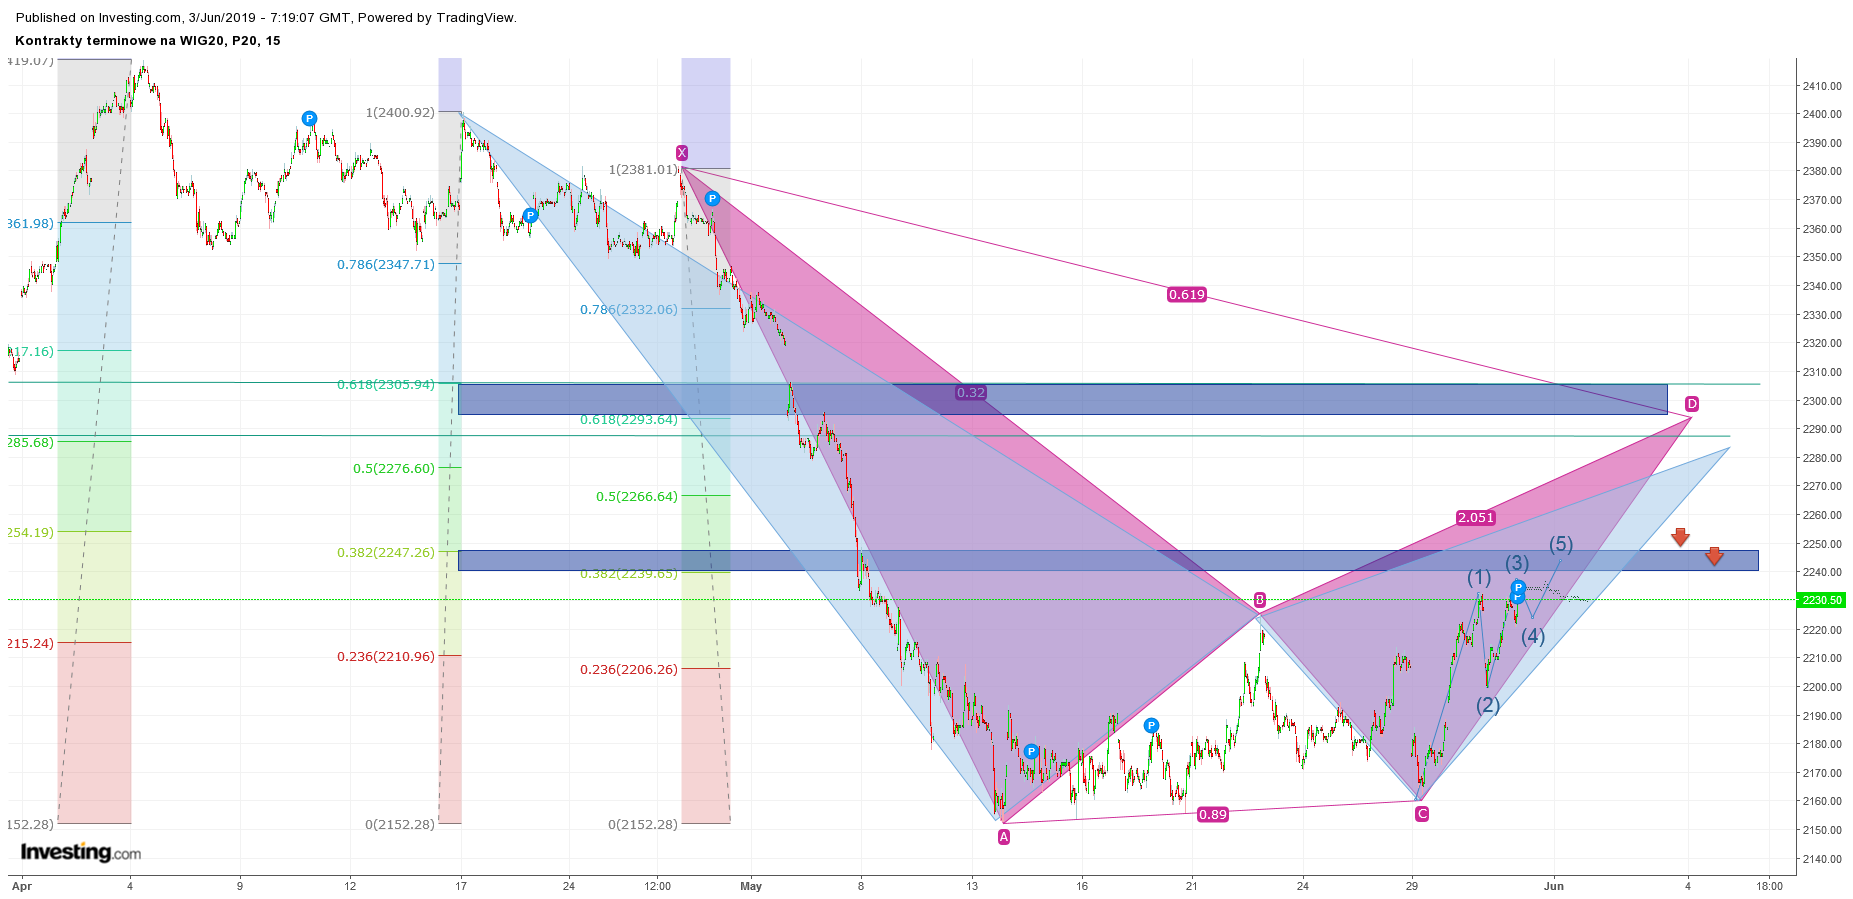The height and width of the screenshot is (899, 1853).
Task: Click the 0.618(2305.94) Fibonacci label
Action: [x=386, y=385]
